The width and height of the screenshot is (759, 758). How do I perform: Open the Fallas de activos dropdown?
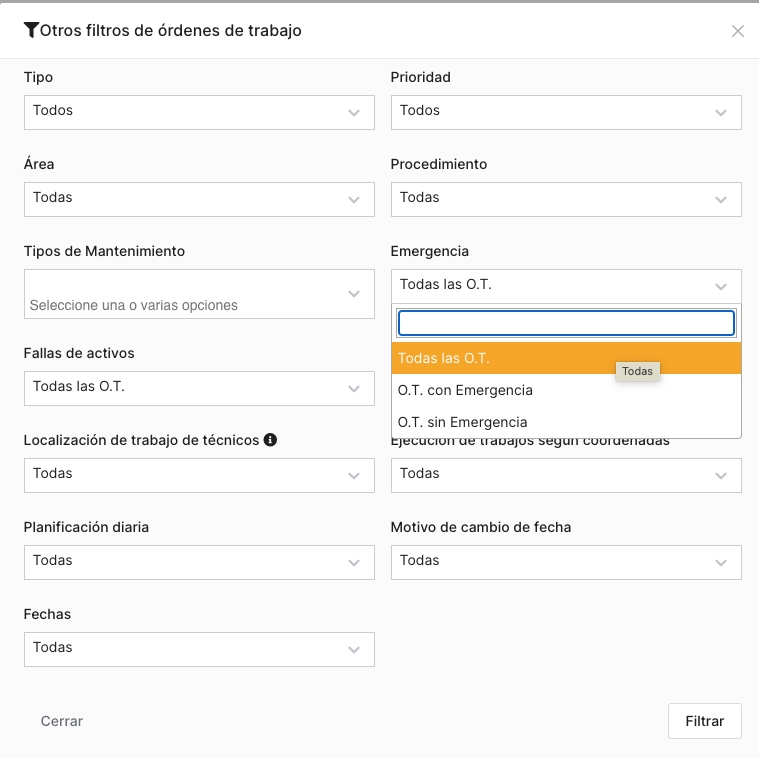[199, 388]
